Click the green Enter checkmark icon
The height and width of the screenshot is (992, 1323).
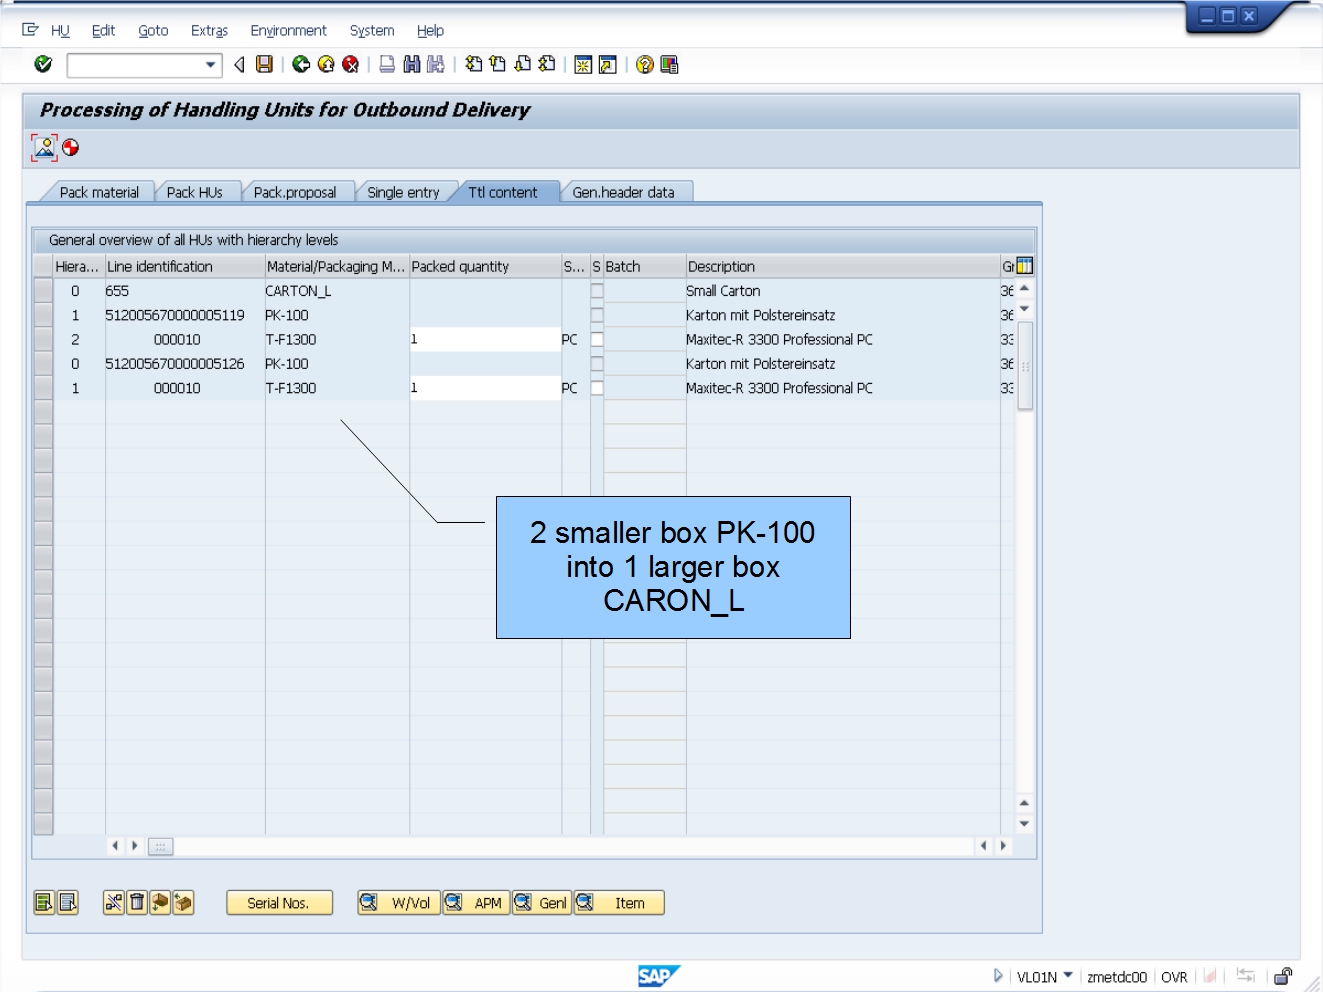coord(43,64)
